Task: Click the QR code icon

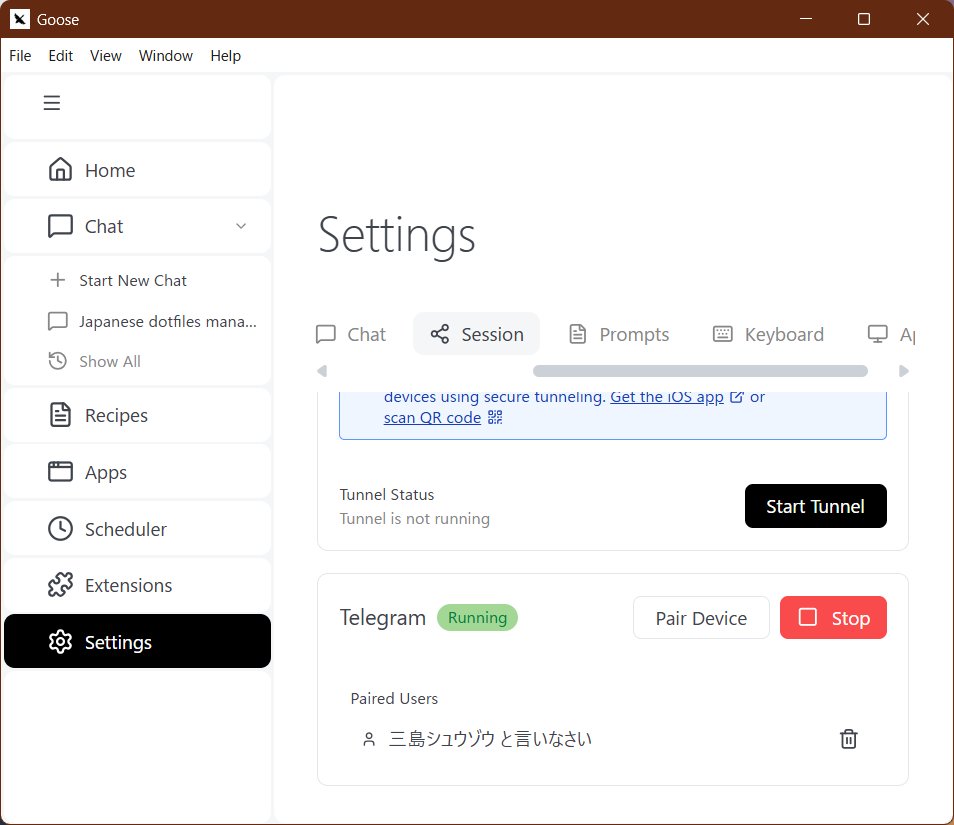Action: tap(495, 417)
